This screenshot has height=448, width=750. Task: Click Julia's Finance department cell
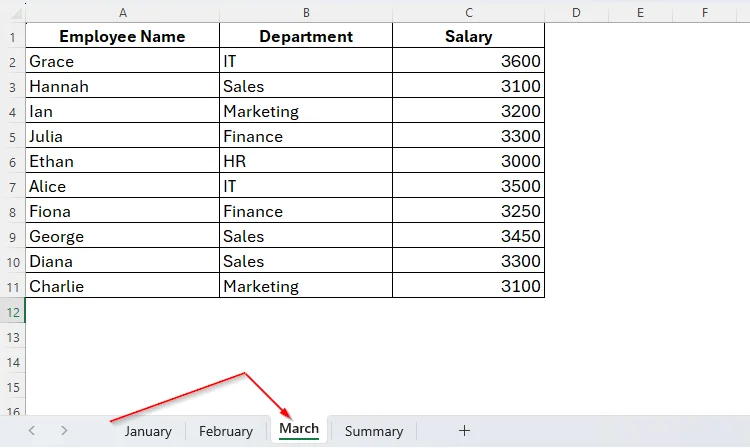click(306, 136)
